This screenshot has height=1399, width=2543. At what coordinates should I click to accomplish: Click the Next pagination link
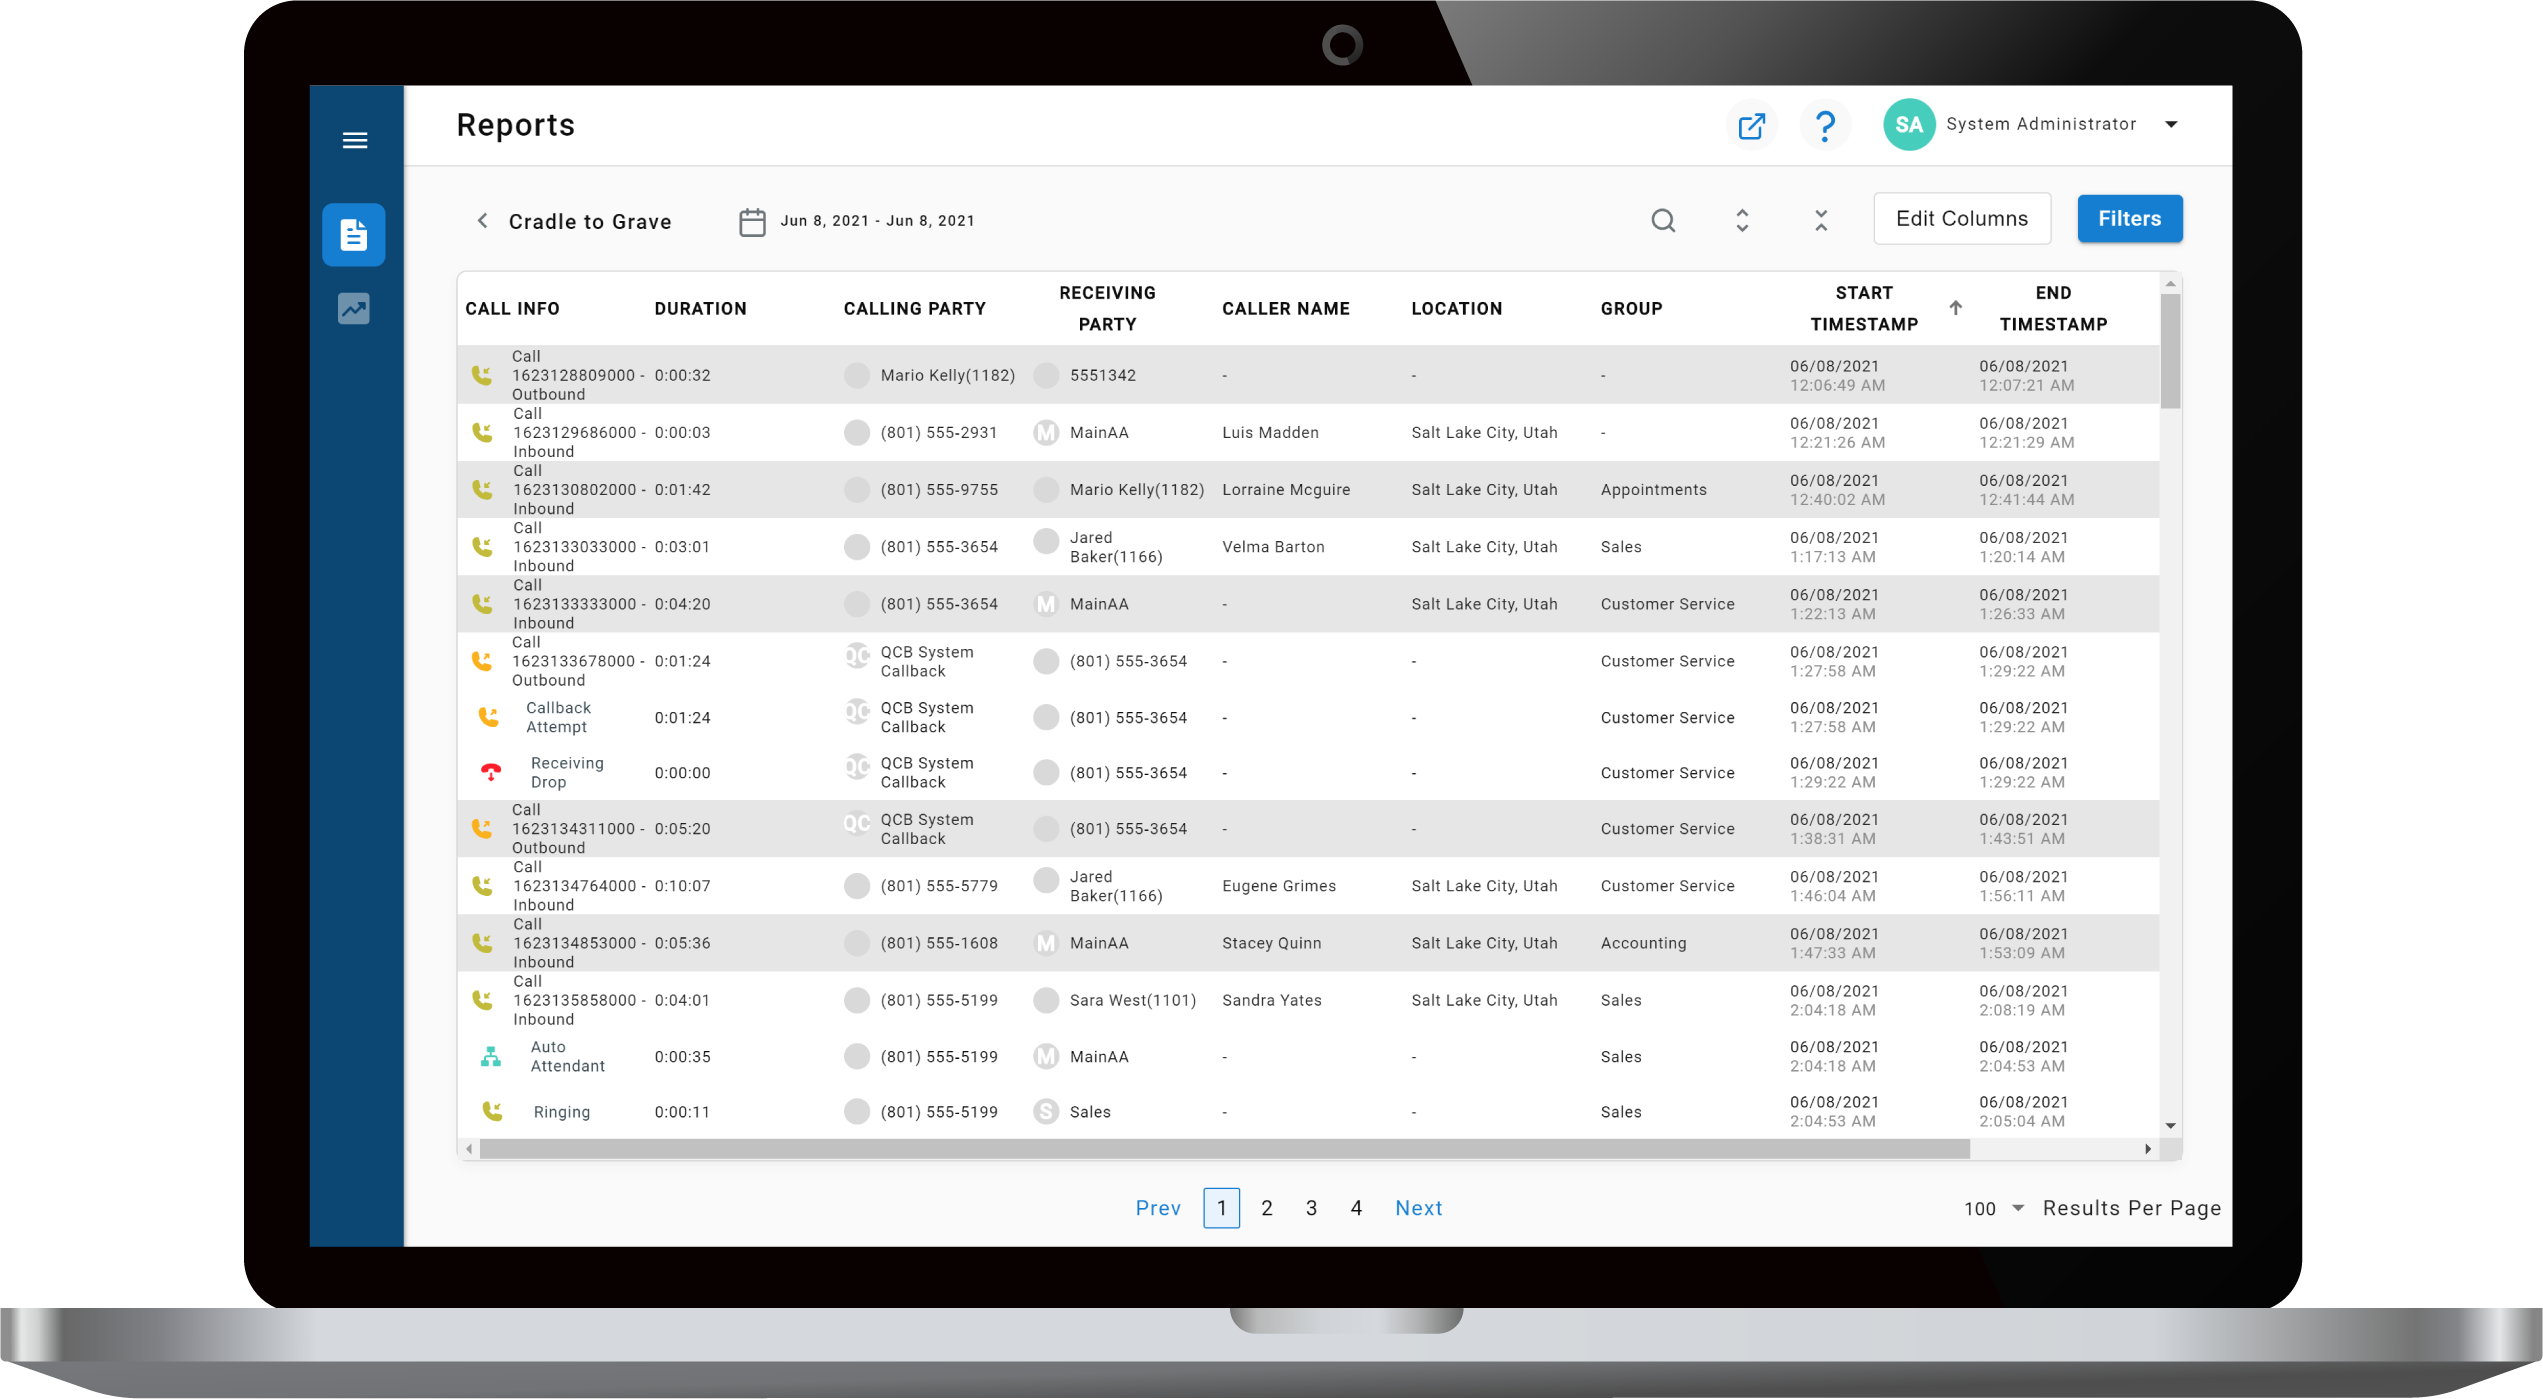click(1419, 1207)
